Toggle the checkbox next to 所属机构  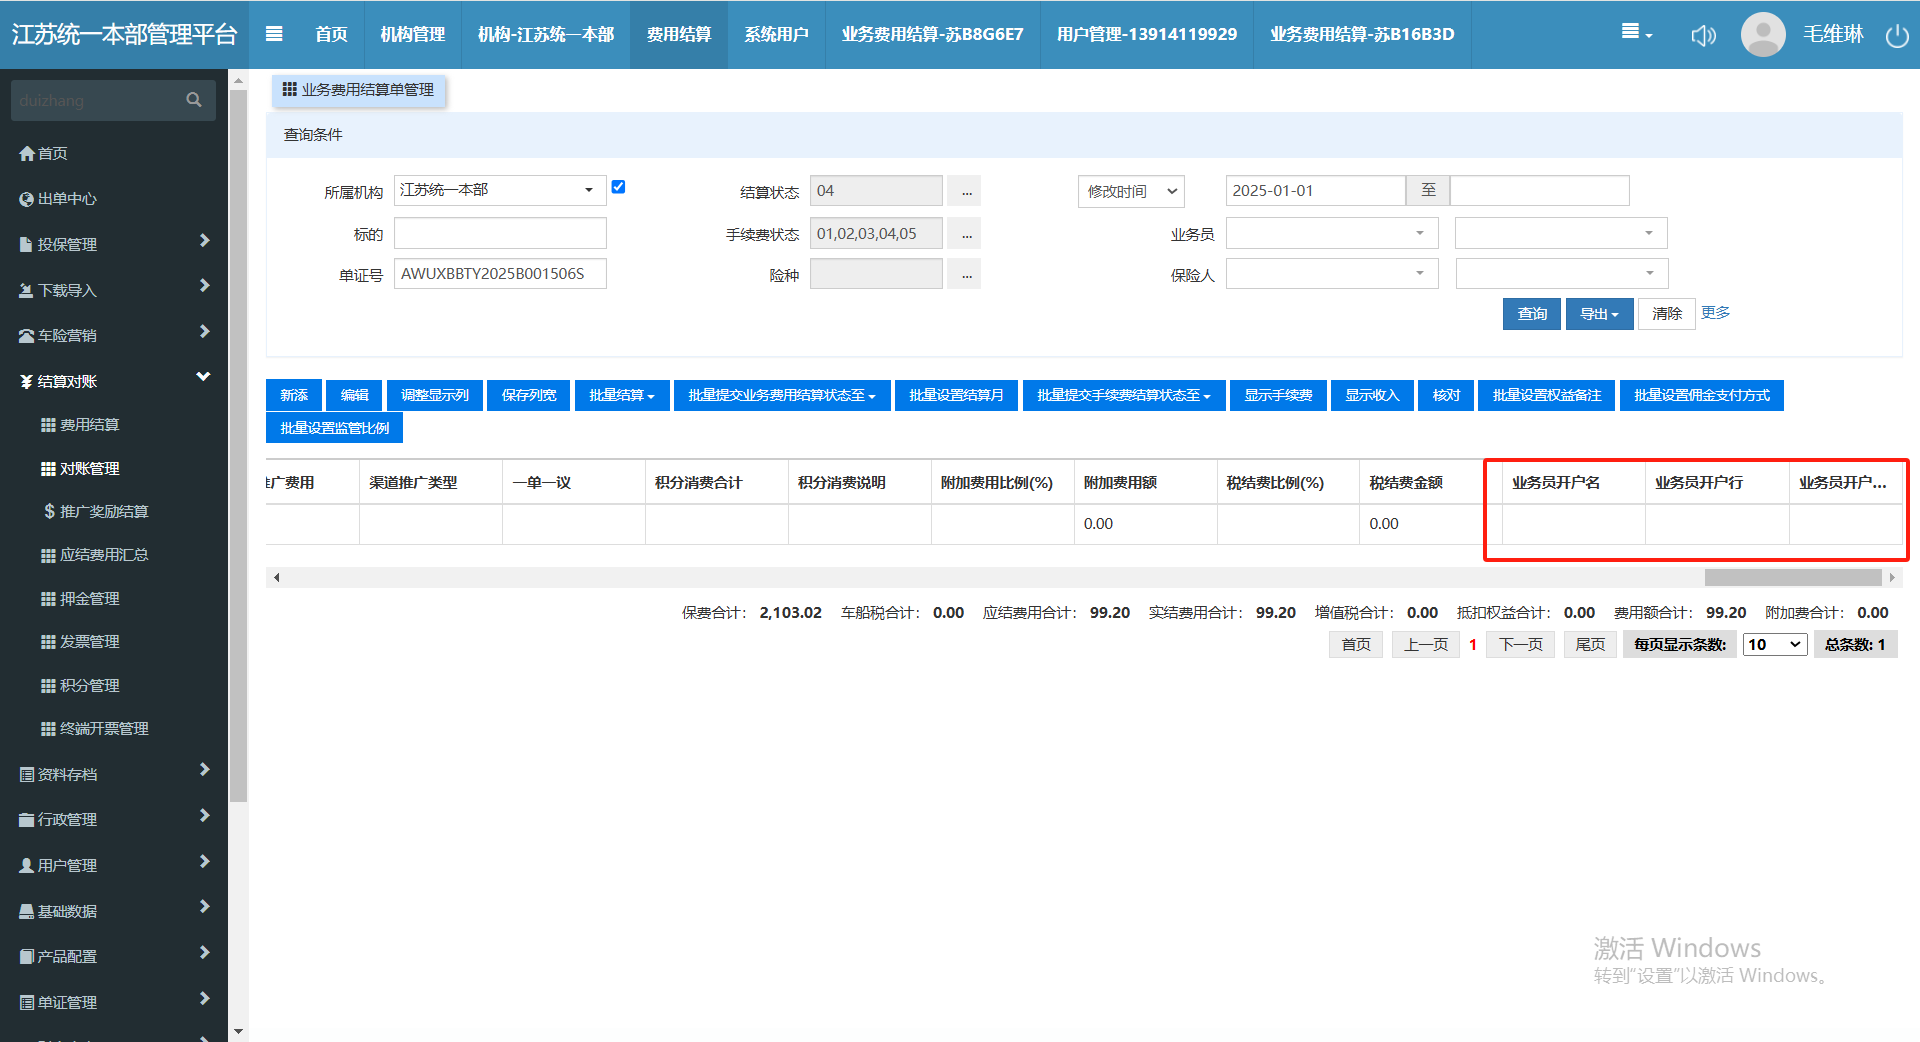point(618,187)
